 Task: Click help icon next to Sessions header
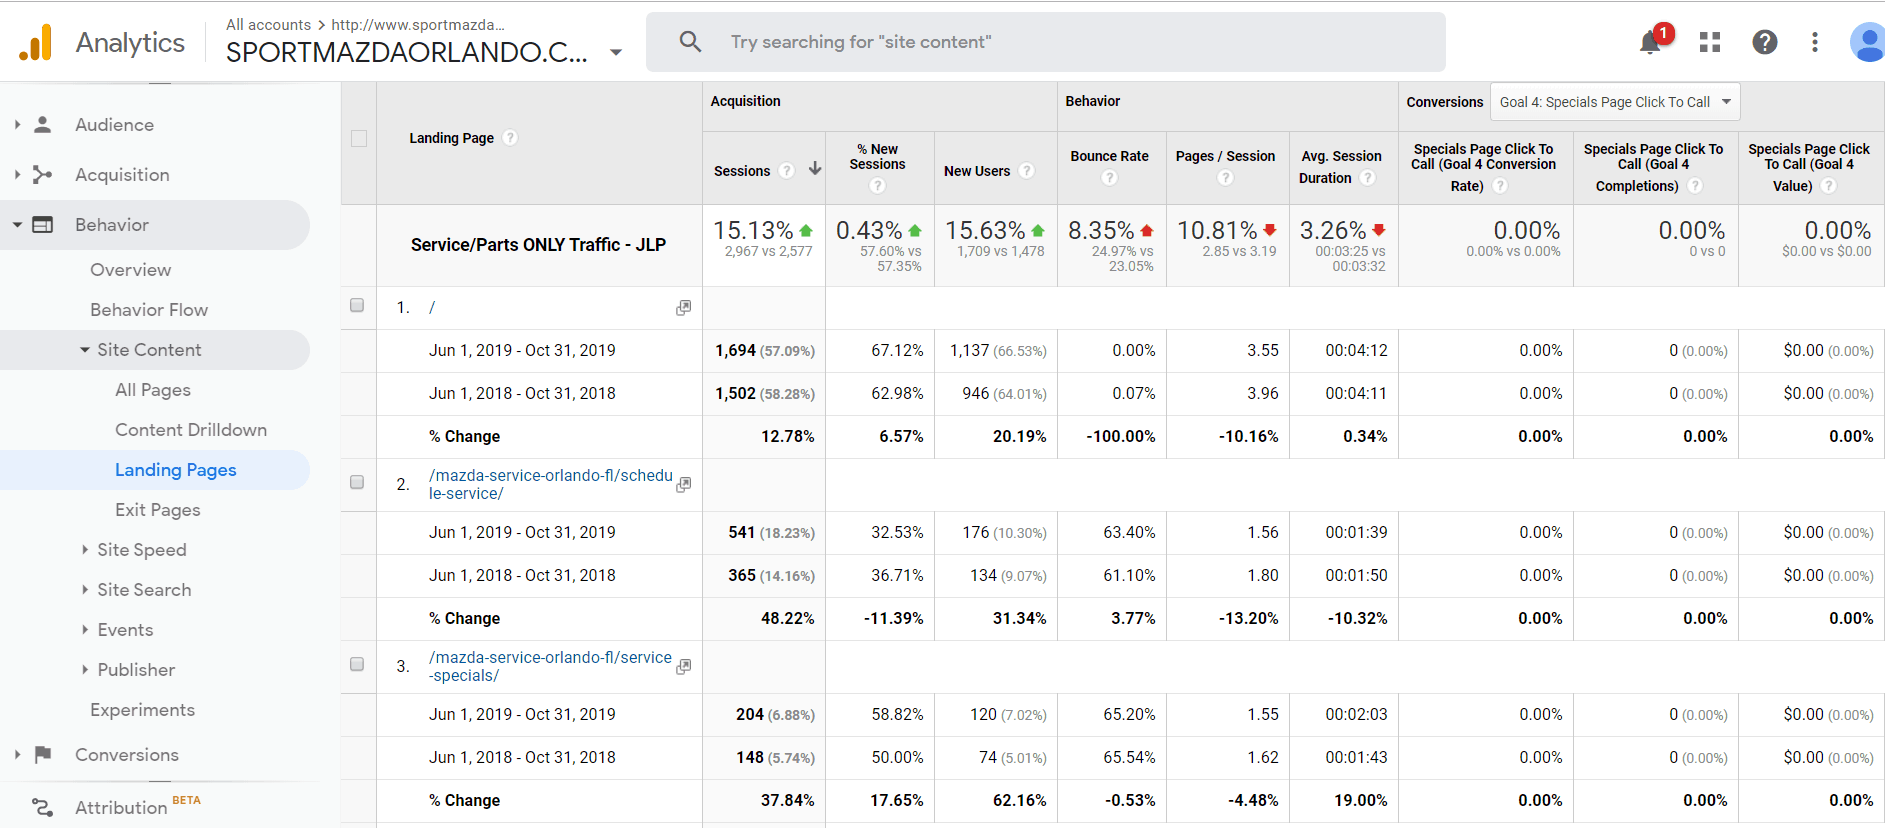[x=787, y=171]
